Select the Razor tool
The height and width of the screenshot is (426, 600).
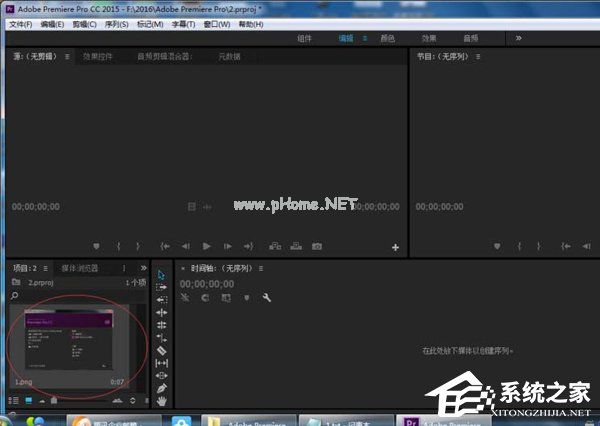tap(161, 350)
